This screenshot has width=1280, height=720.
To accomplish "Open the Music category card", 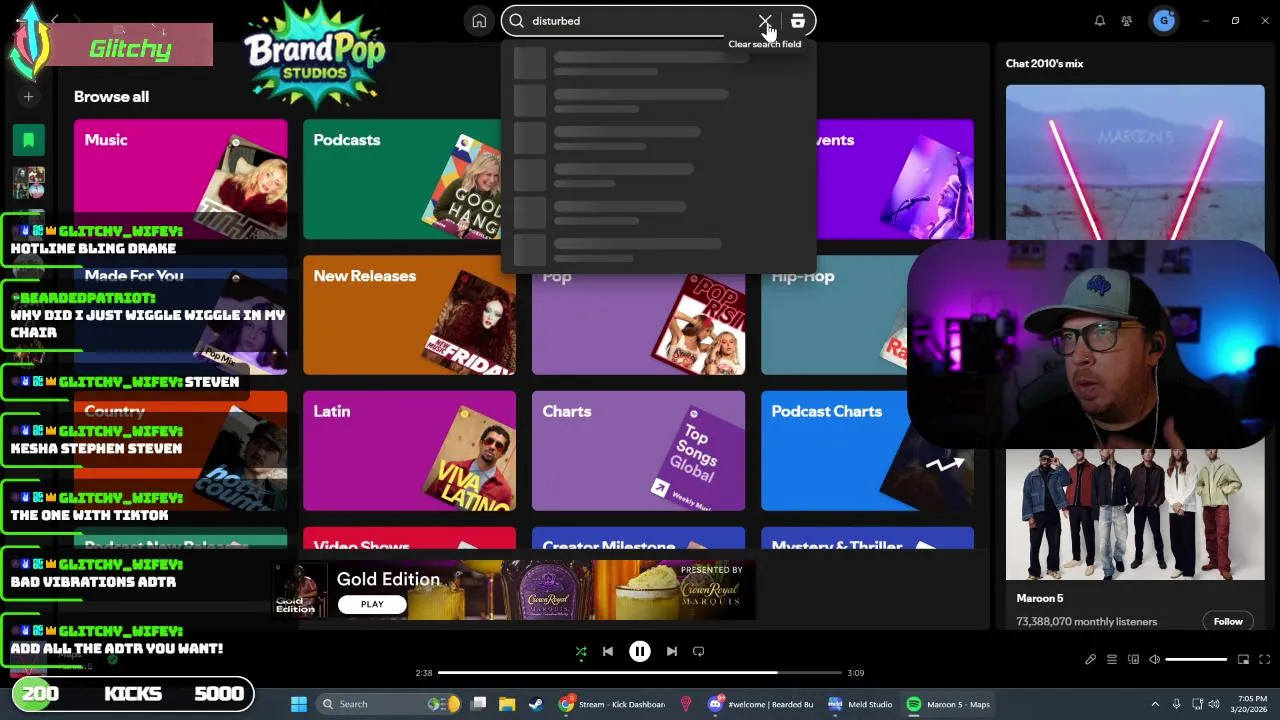I will pyautogui.click(x=180, y=179).
